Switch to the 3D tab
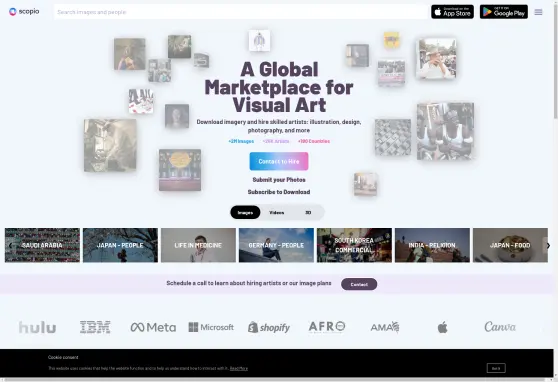This screenshot has height=382, width=558. click(x=308, y=213)
